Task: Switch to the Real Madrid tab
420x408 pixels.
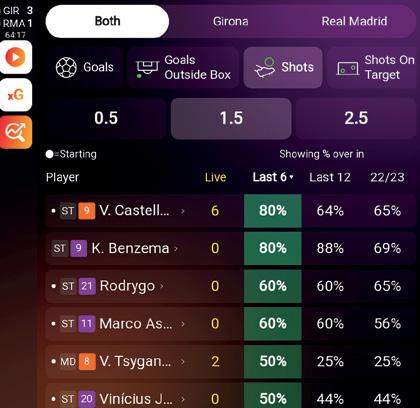Action: tap(354, 21)
